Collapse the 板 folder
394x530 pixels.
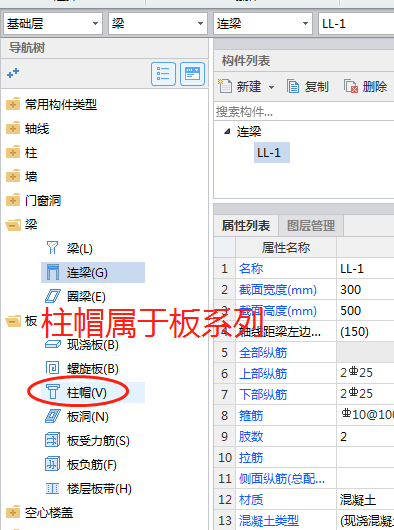pos(13,320)
